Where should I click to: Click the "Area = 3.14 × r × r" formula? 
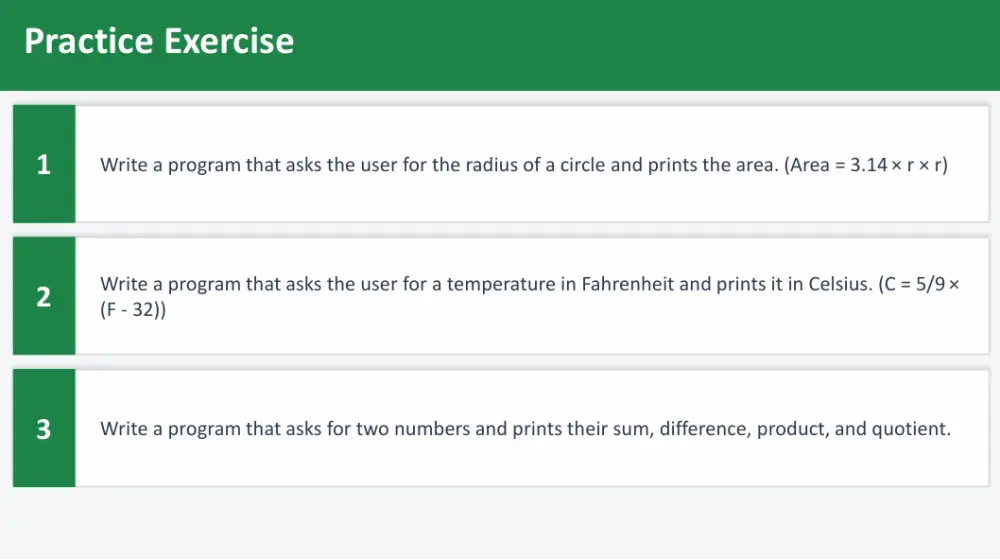866,165
